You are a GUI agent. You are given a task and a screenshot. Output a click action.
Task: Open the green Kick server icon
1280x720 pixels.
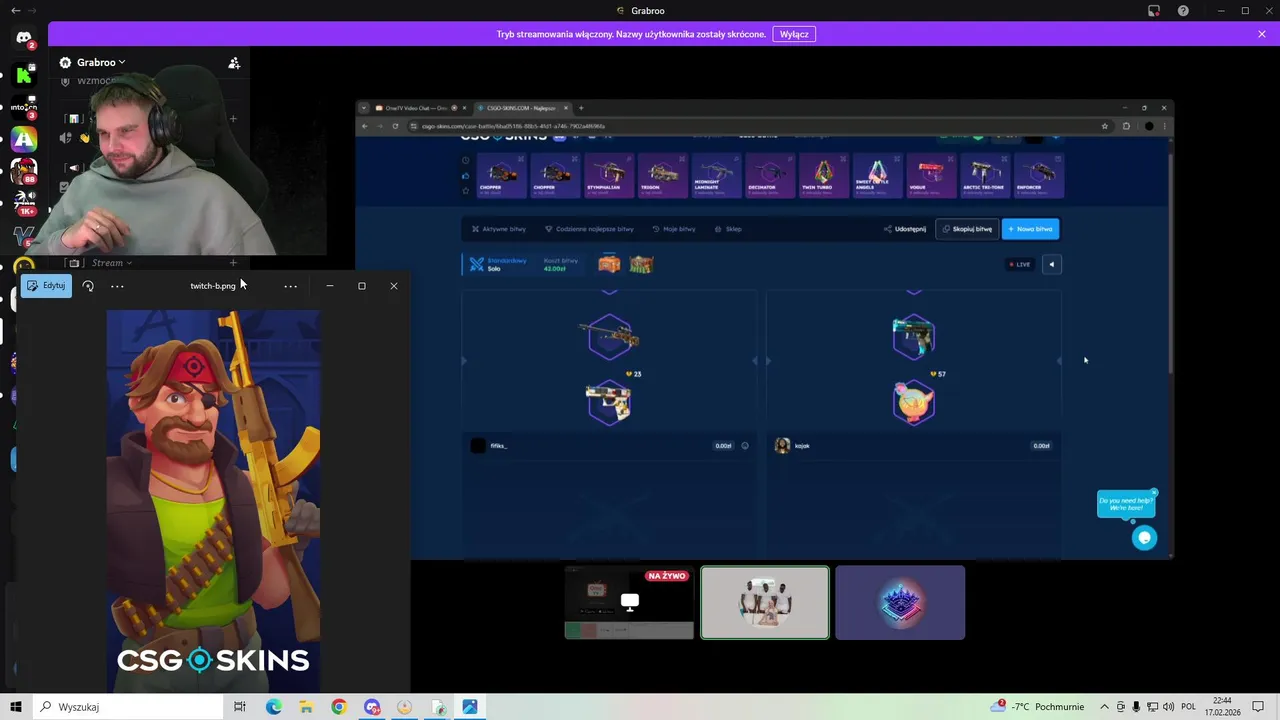(24, 75)
